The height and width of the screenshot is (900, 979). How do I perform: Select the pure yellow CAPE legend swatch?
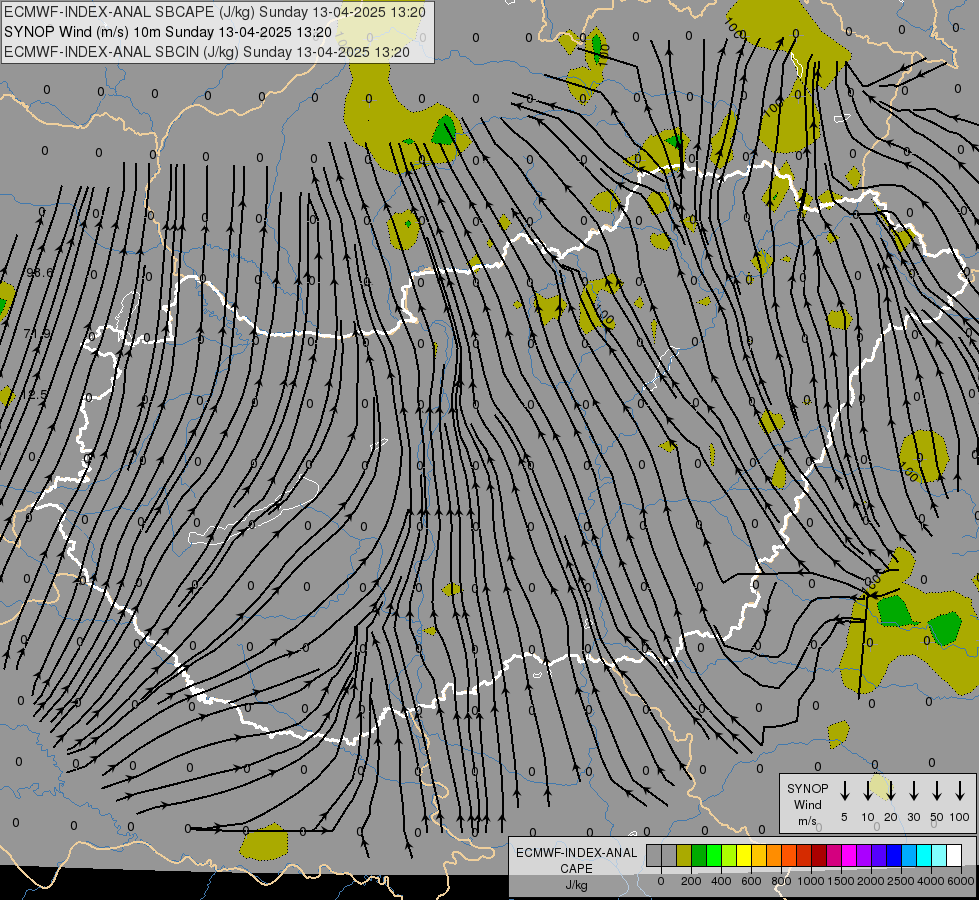tap(744, 855)
